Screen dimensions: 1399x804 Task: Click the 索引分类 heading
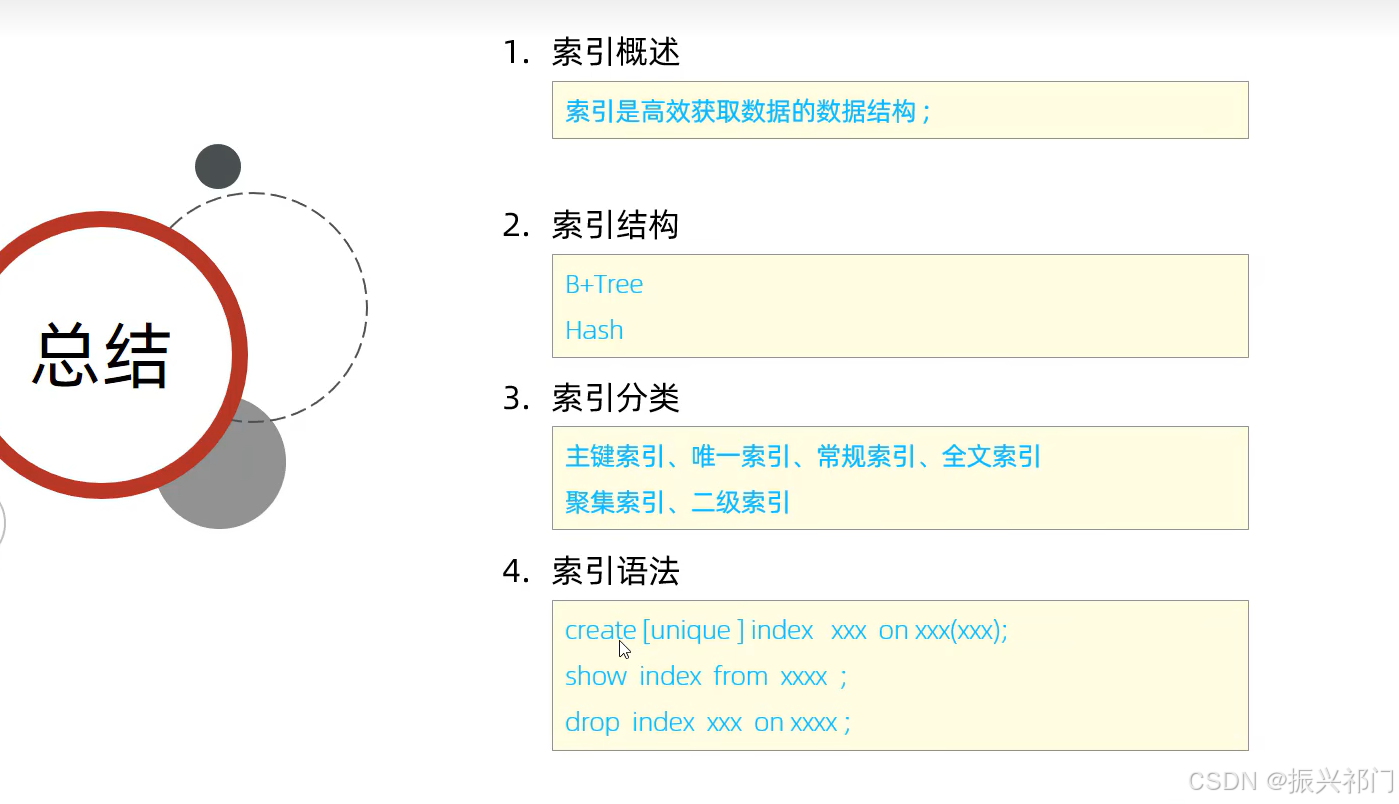pos(615,398)
